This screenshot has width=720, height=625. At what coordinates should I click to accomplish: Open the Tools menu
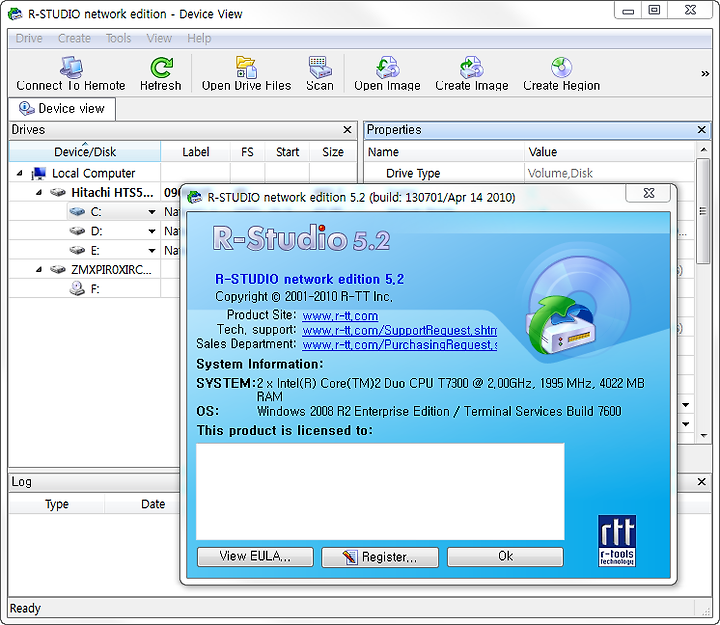click(x=118, y=38)
